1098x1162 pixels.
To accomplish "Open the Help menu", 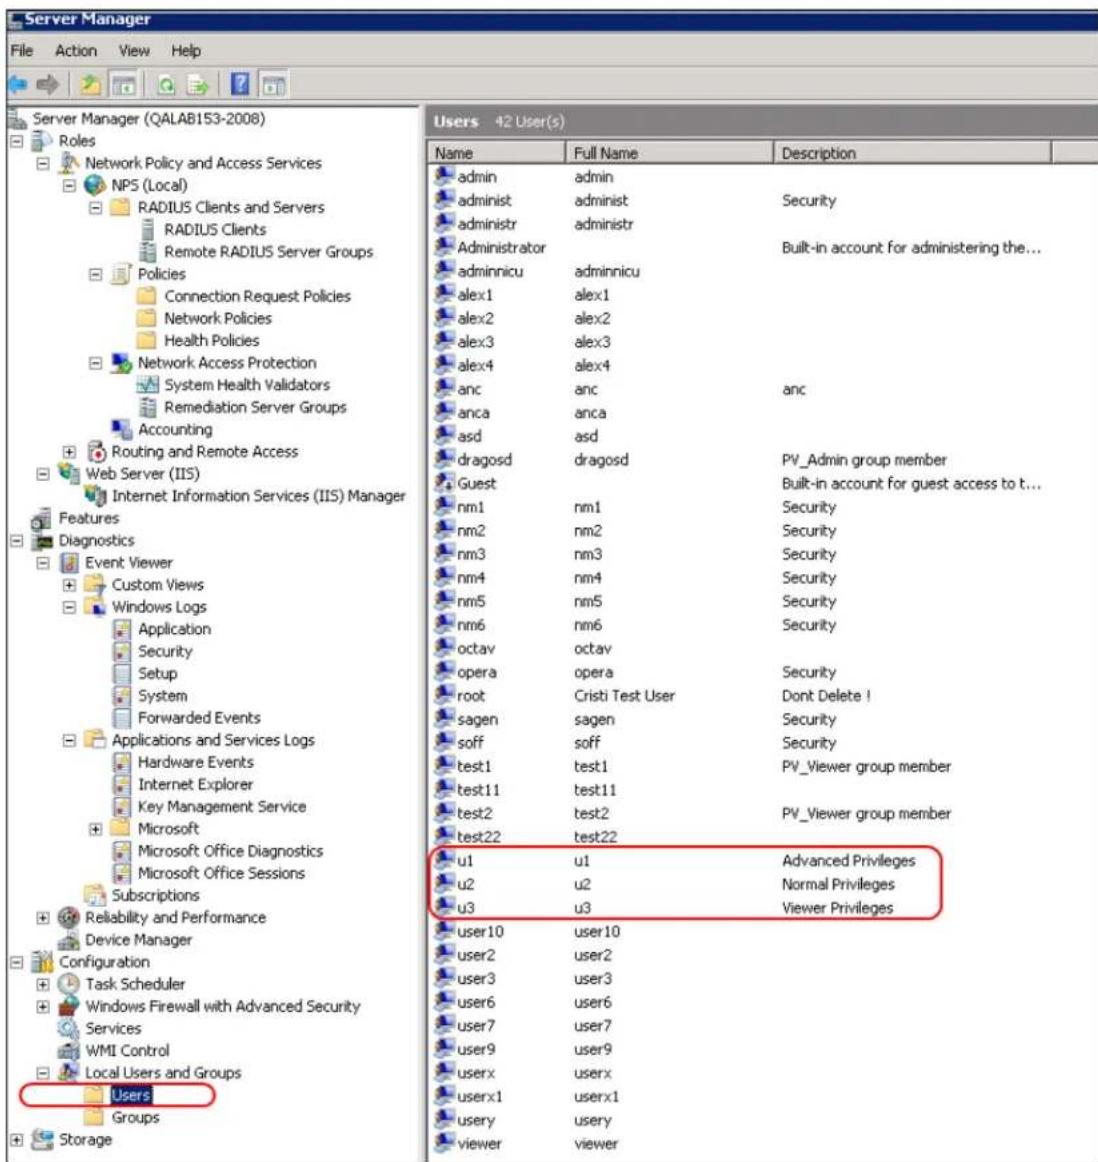I will click(x=186, y=50).
